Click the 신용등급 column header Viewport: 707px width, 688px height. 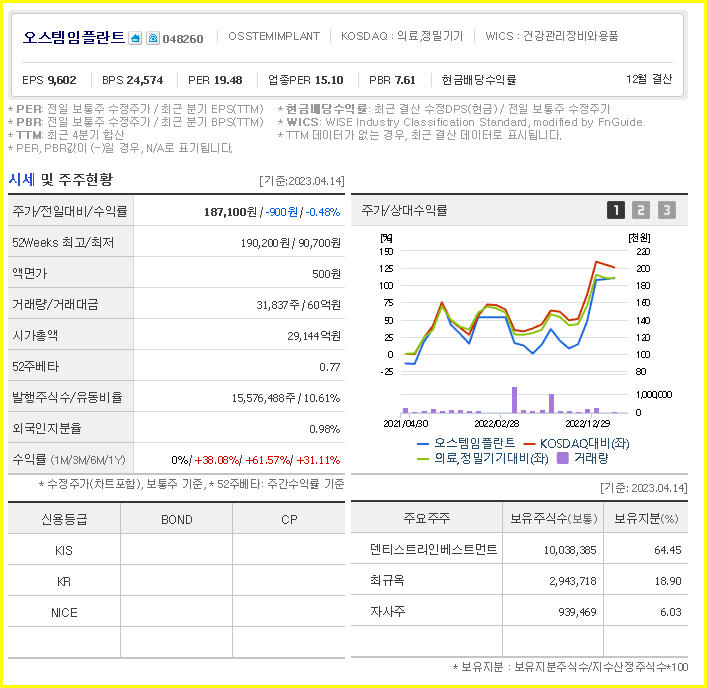64,519
